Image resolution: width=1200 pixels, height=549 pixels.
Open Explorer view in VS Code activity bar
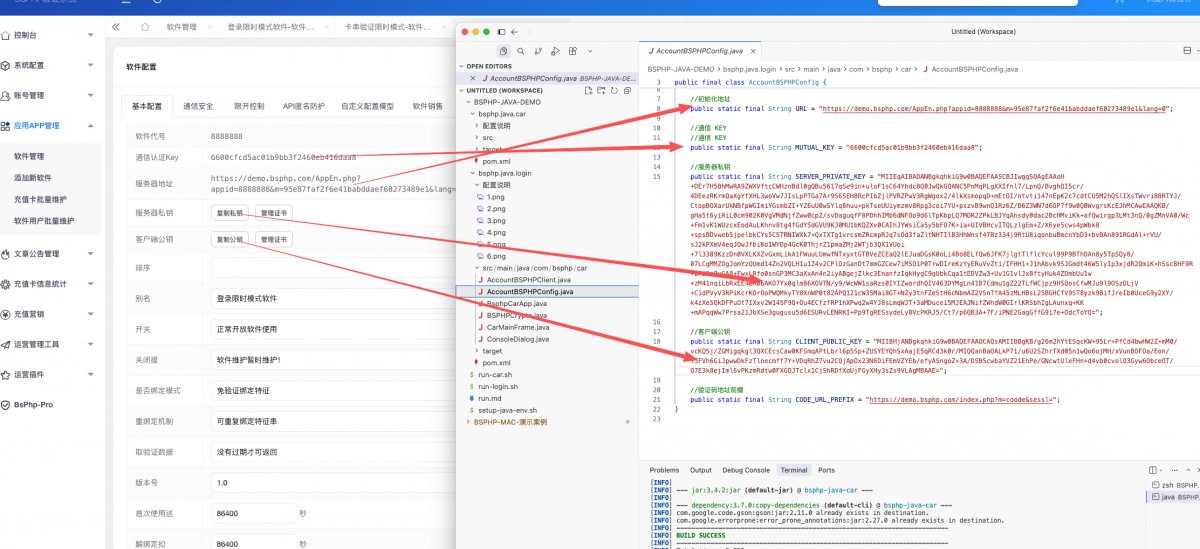(503, 51)
